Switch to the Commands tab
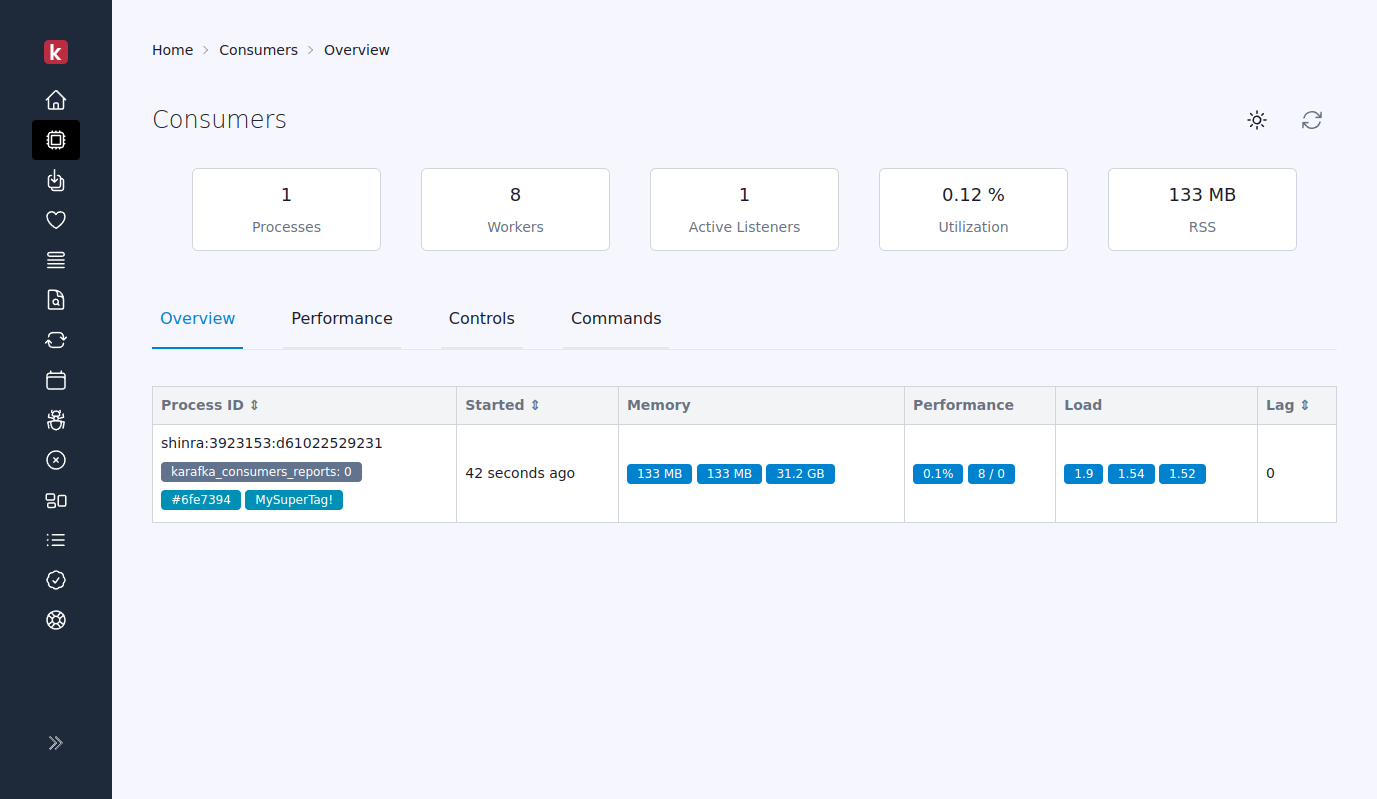 pyautogui.click(x=616, y=318)
